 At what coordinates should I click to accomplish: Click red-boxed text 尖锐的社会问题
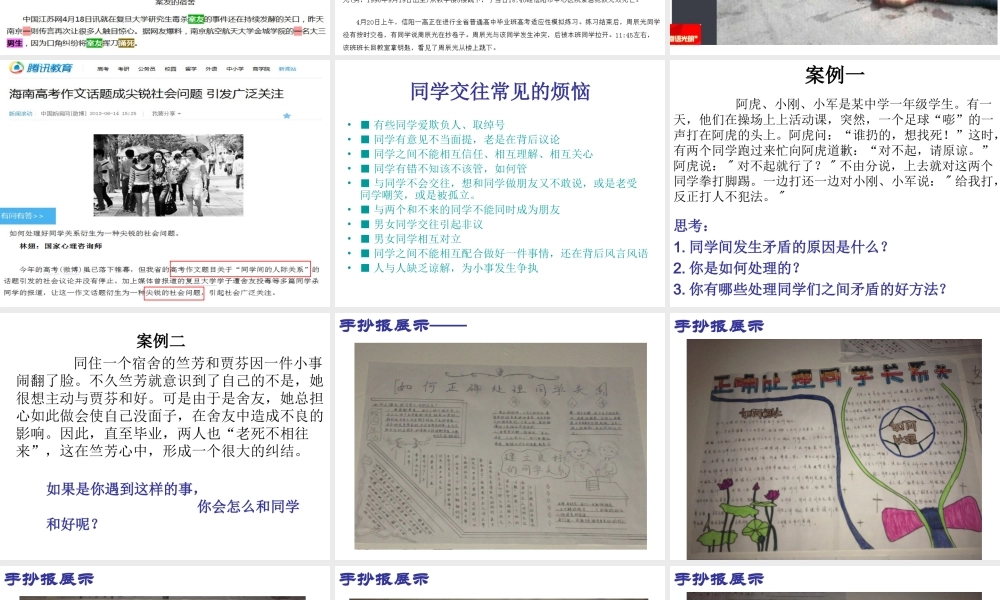coord(173,293)
